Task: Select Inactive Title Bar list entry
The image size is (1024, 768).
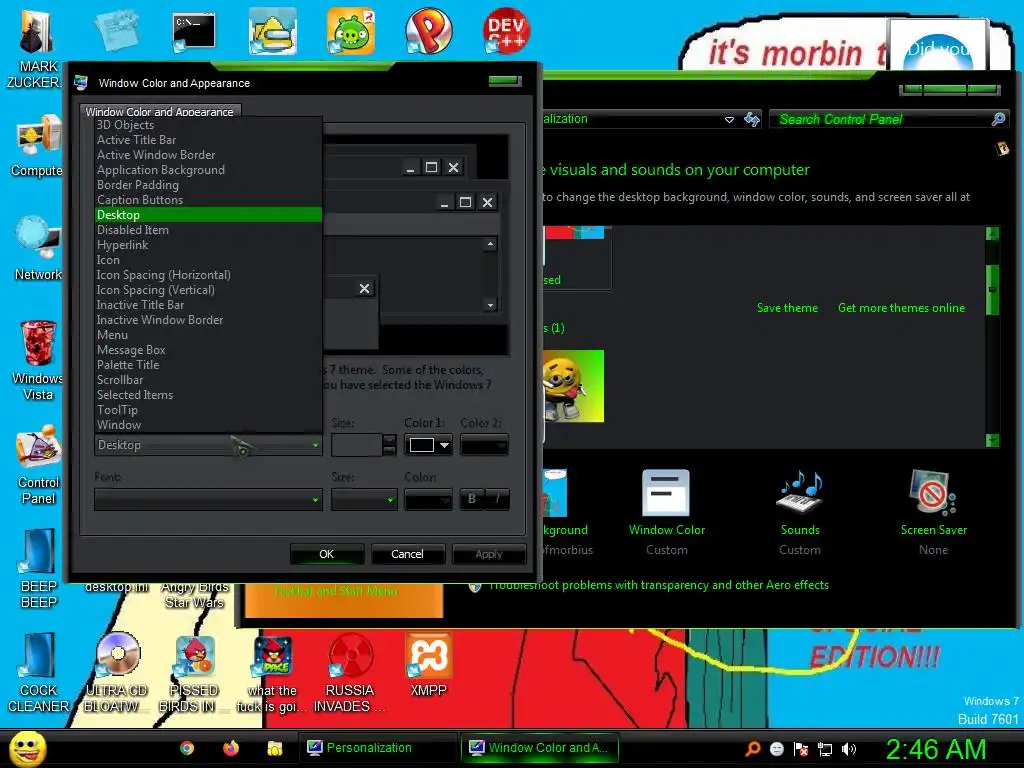Action: coord(208,305)
